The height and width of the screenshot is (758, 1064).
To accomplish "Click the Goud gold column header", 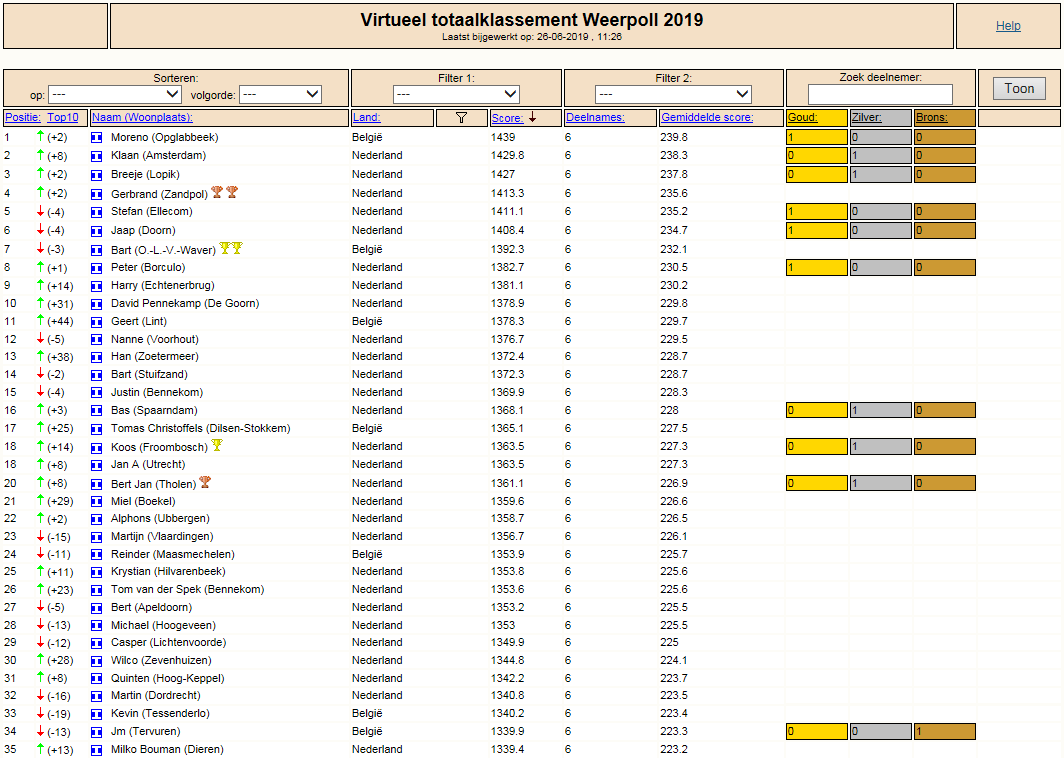I will click(803, 117).
